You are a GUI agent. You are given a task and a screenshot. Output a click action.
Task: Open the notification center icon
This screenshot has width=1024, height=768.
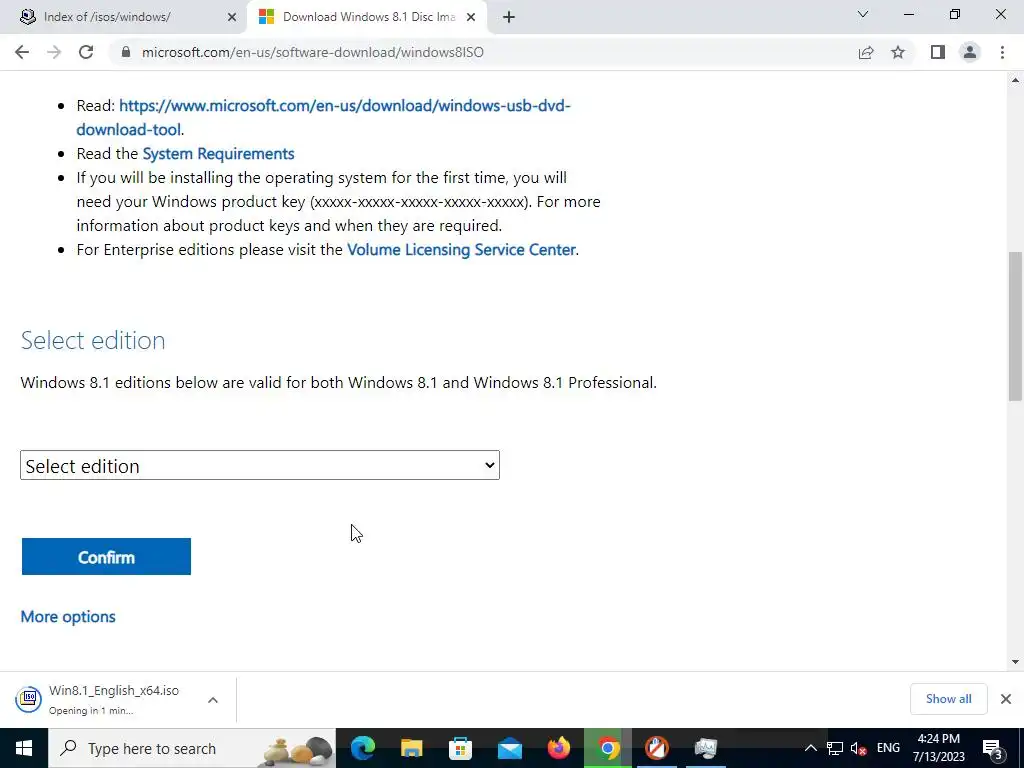click(992, 748)
